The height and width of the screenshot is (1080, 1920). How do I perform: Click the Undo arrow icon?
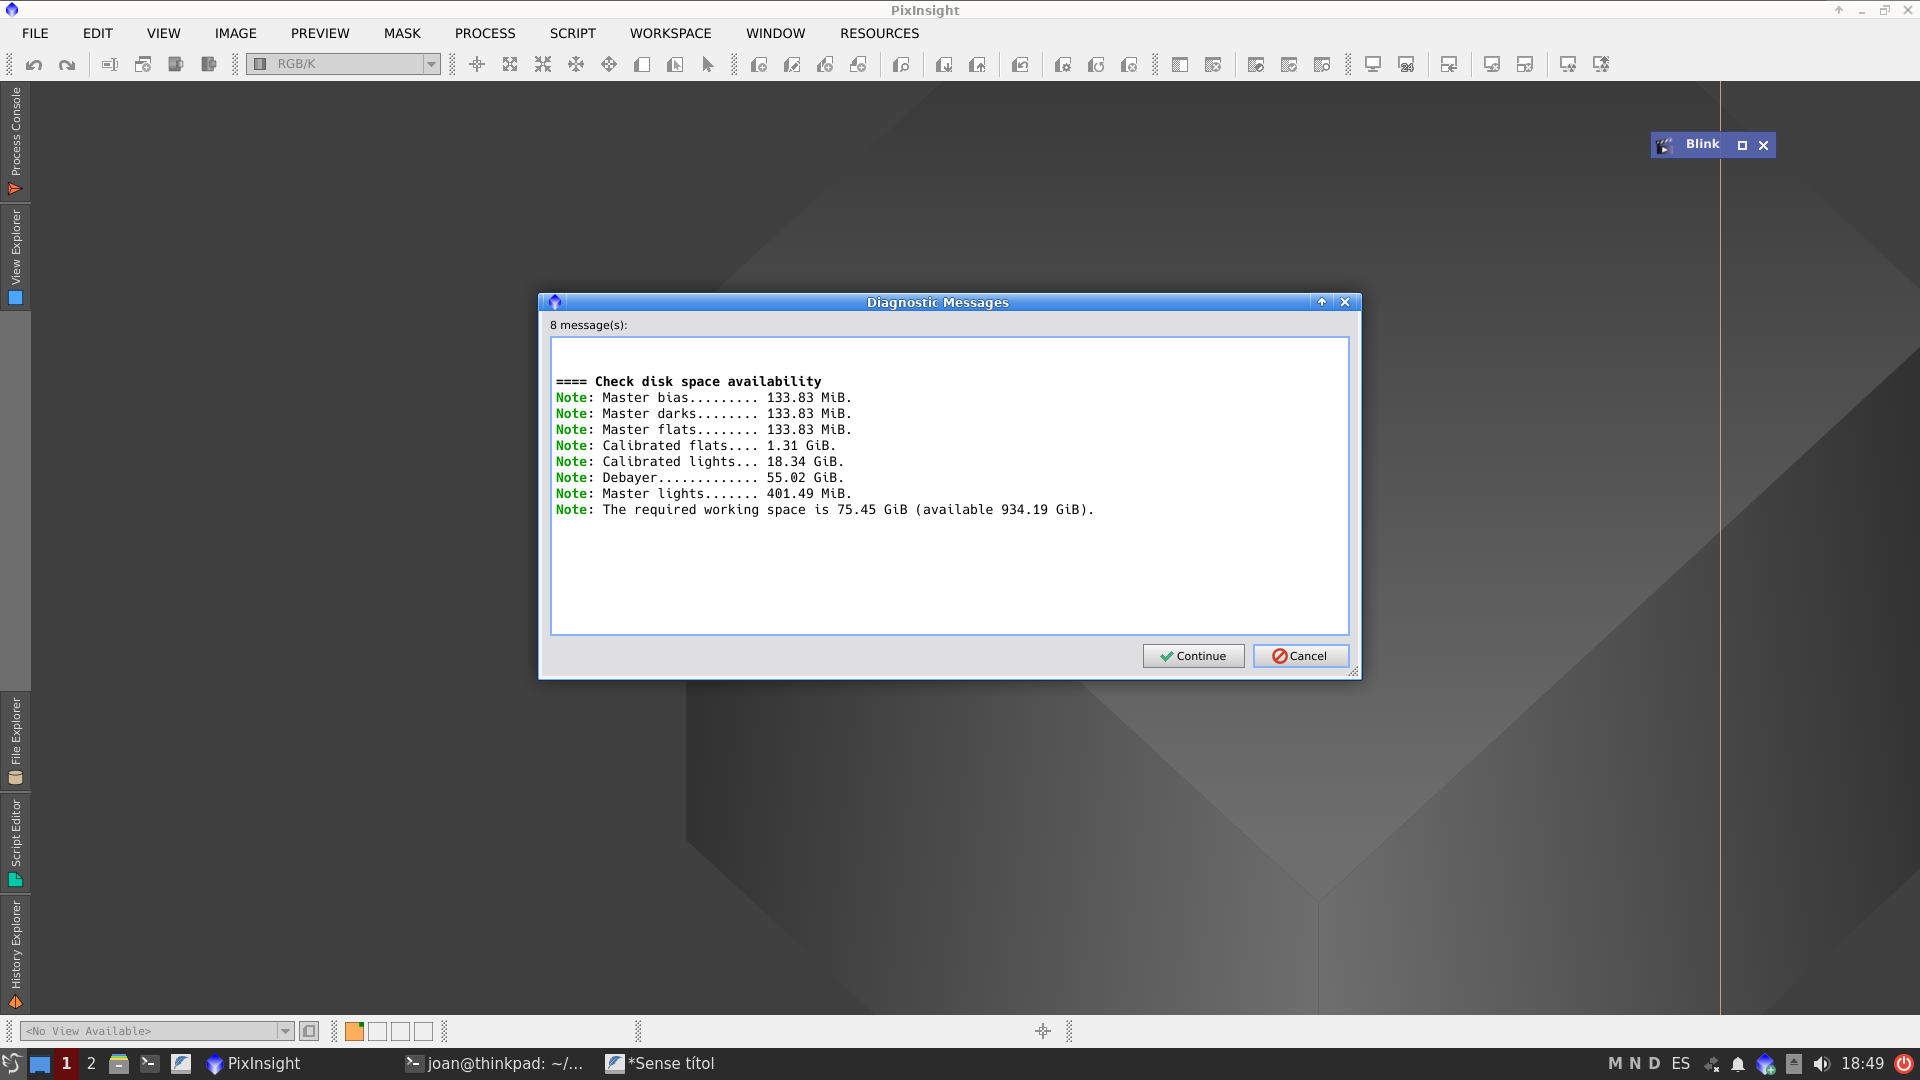click(x=34, y=65)
